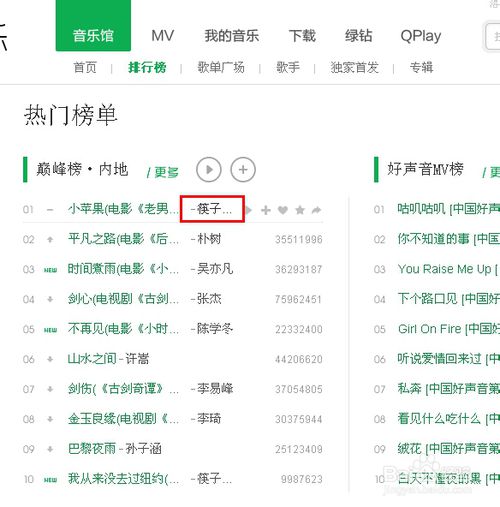Open song 山水之间 - 许嵩
Image resolution: width=500 pixels, height=507 pixels.
pos(108,359)
